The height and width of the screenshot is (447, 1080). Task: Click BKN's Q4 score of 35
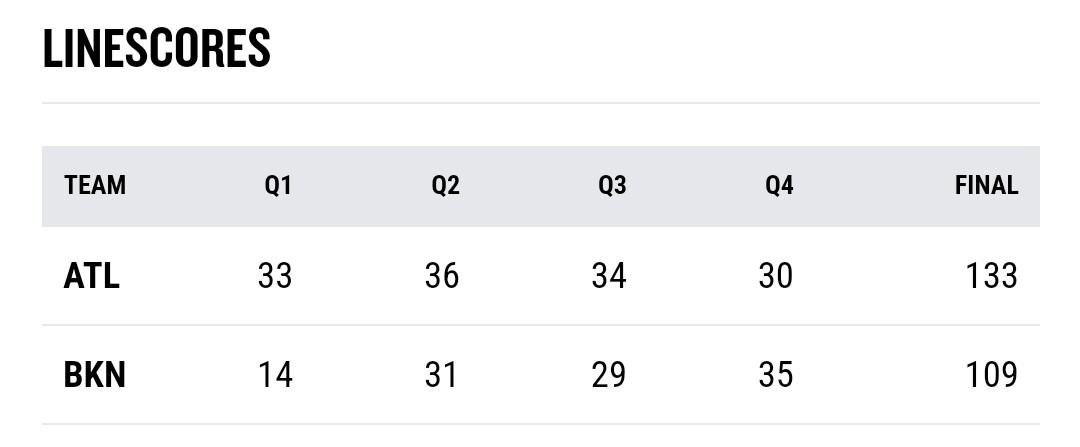pos(776,375)
